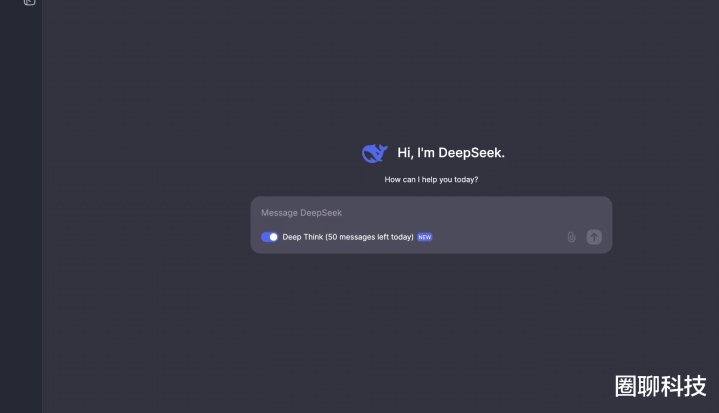
Task: Open the sidebar with the top-left panel icon
Action: (29, 3)
